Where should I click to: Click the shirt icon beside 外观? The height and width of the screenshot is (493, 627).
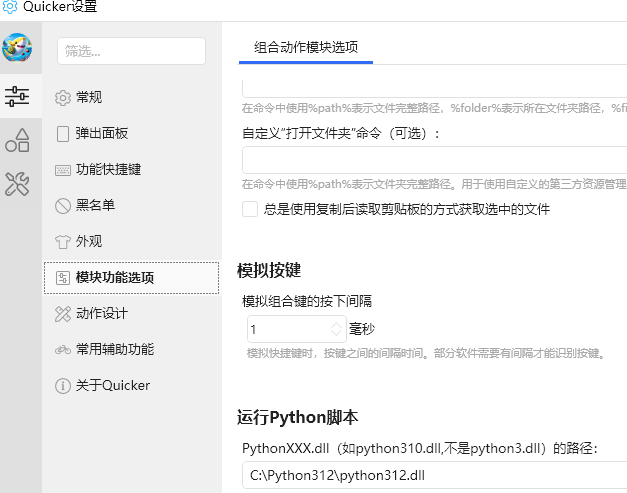[63, 242]
